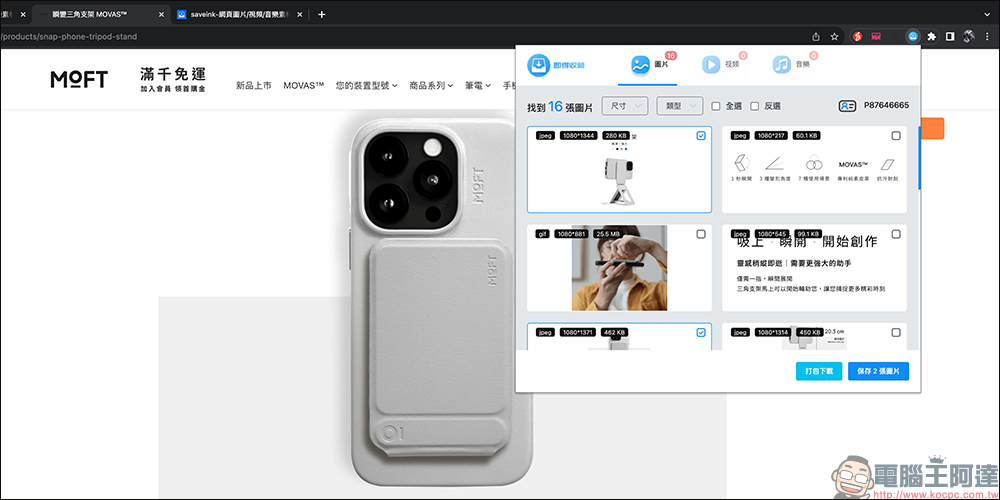Click the image list scrollbar in the popup
This screenshot has width=1000, height=500.
coord(918,150)
